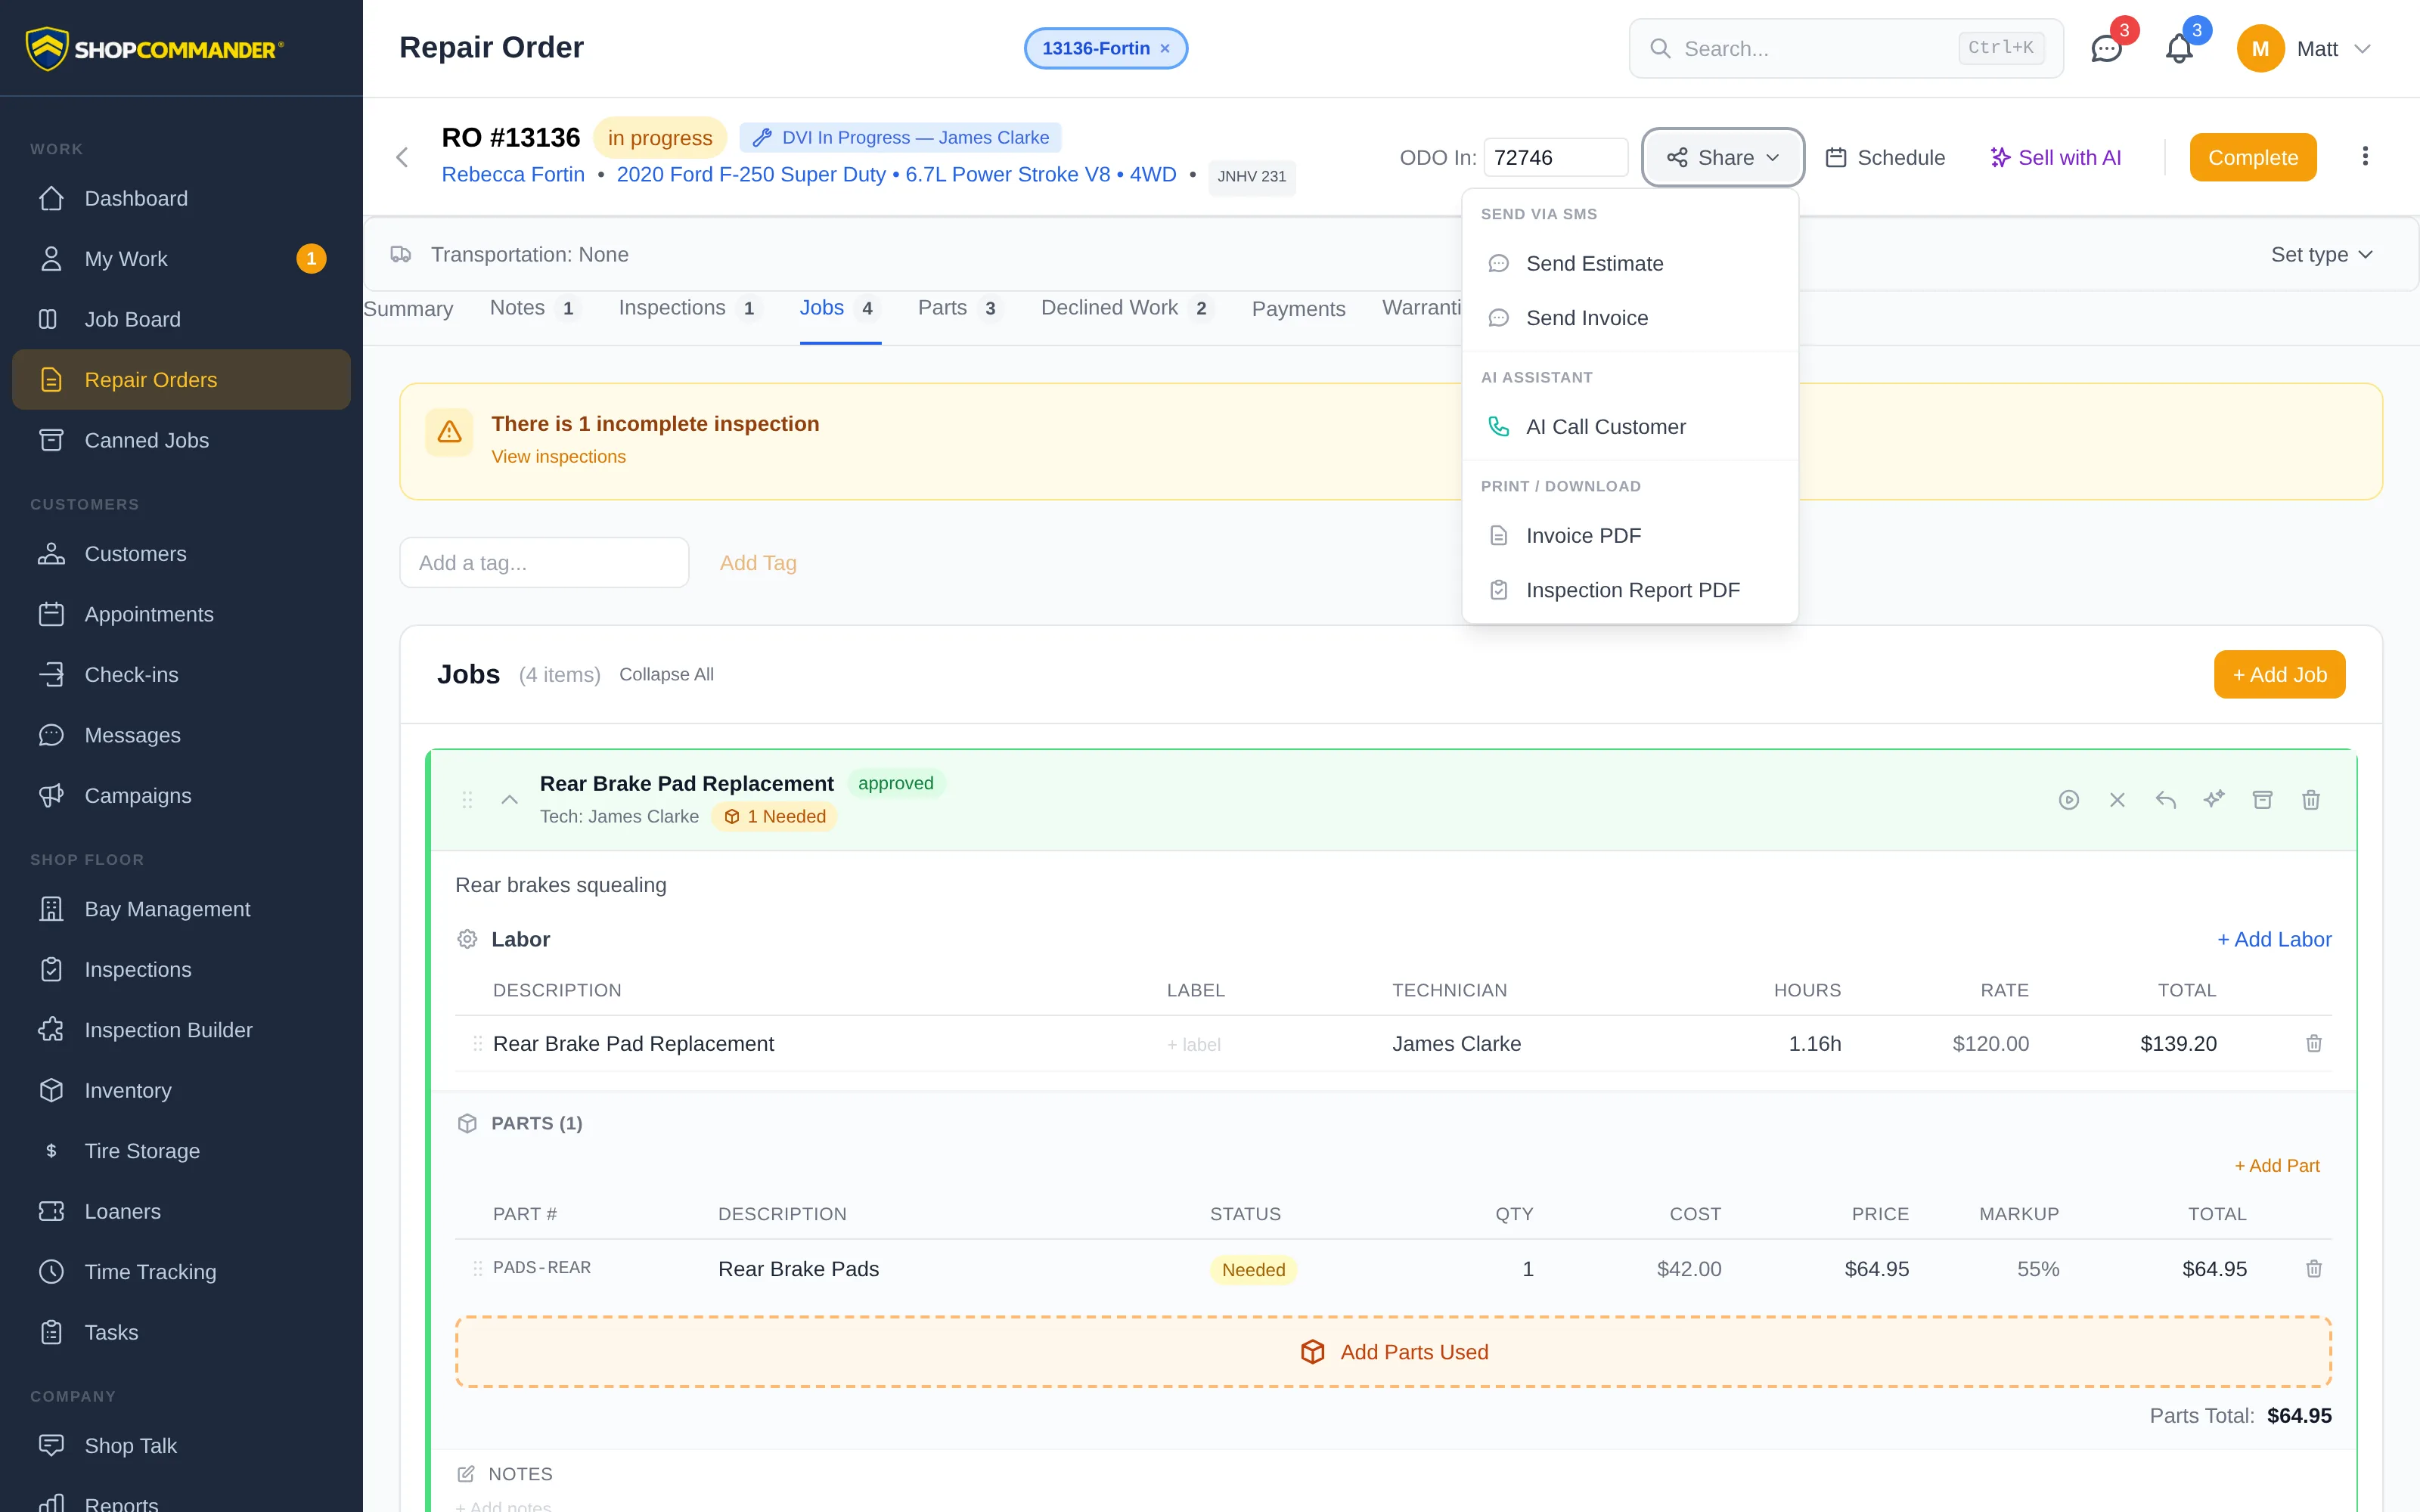Open Canned Jobs in sidebar
Viewport: 2420px width, 1512px height.
(181, 440)
